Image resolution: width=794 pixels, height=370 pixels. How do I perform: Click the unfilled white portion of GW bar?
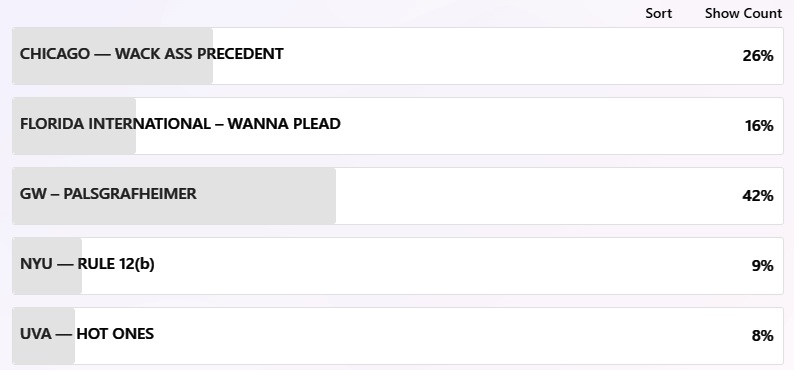click(537, 195)
